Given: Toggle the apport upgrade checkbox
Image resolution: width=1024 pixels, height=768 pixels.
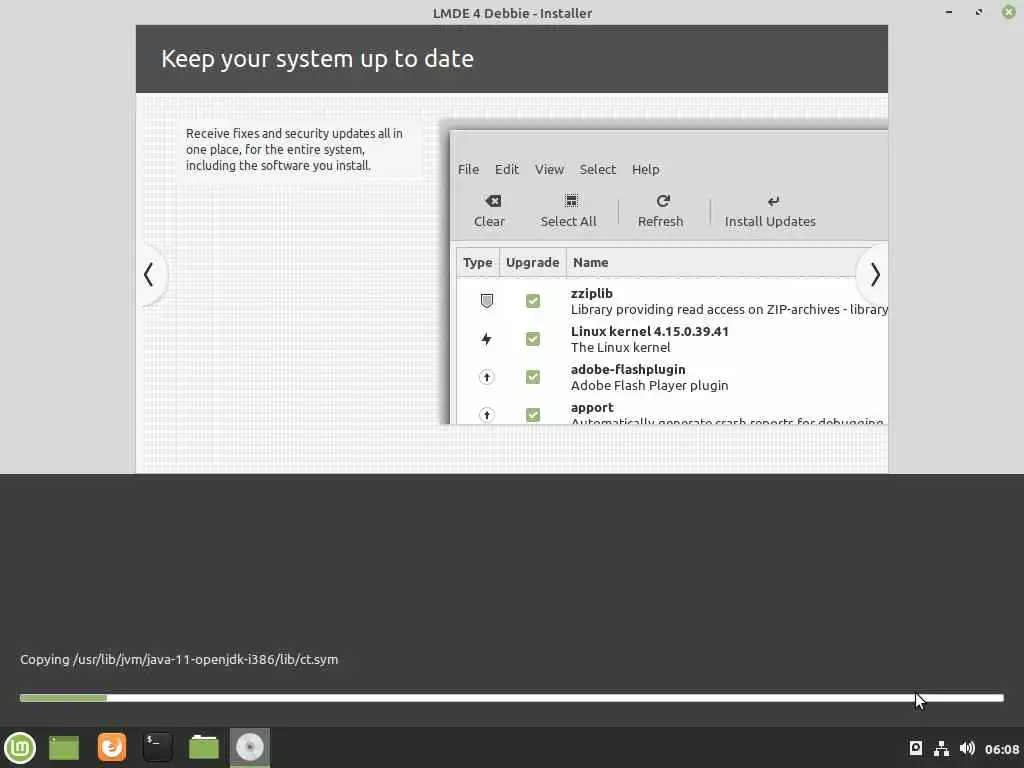Looking at the screenshot, I should coord(533,415).
